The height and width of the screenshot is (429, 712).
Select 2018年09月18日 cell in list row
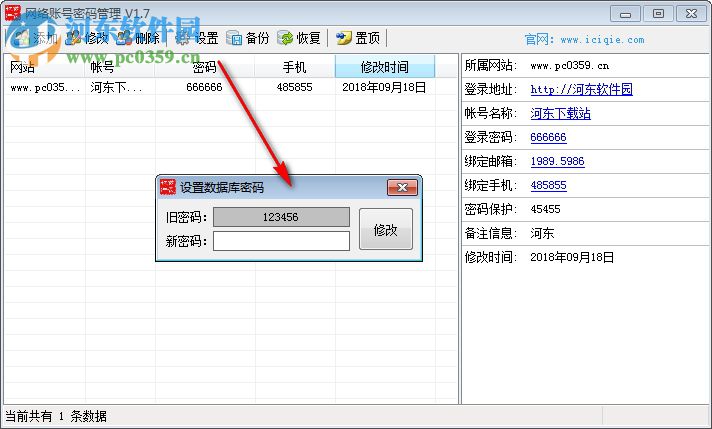coord(384,87)
